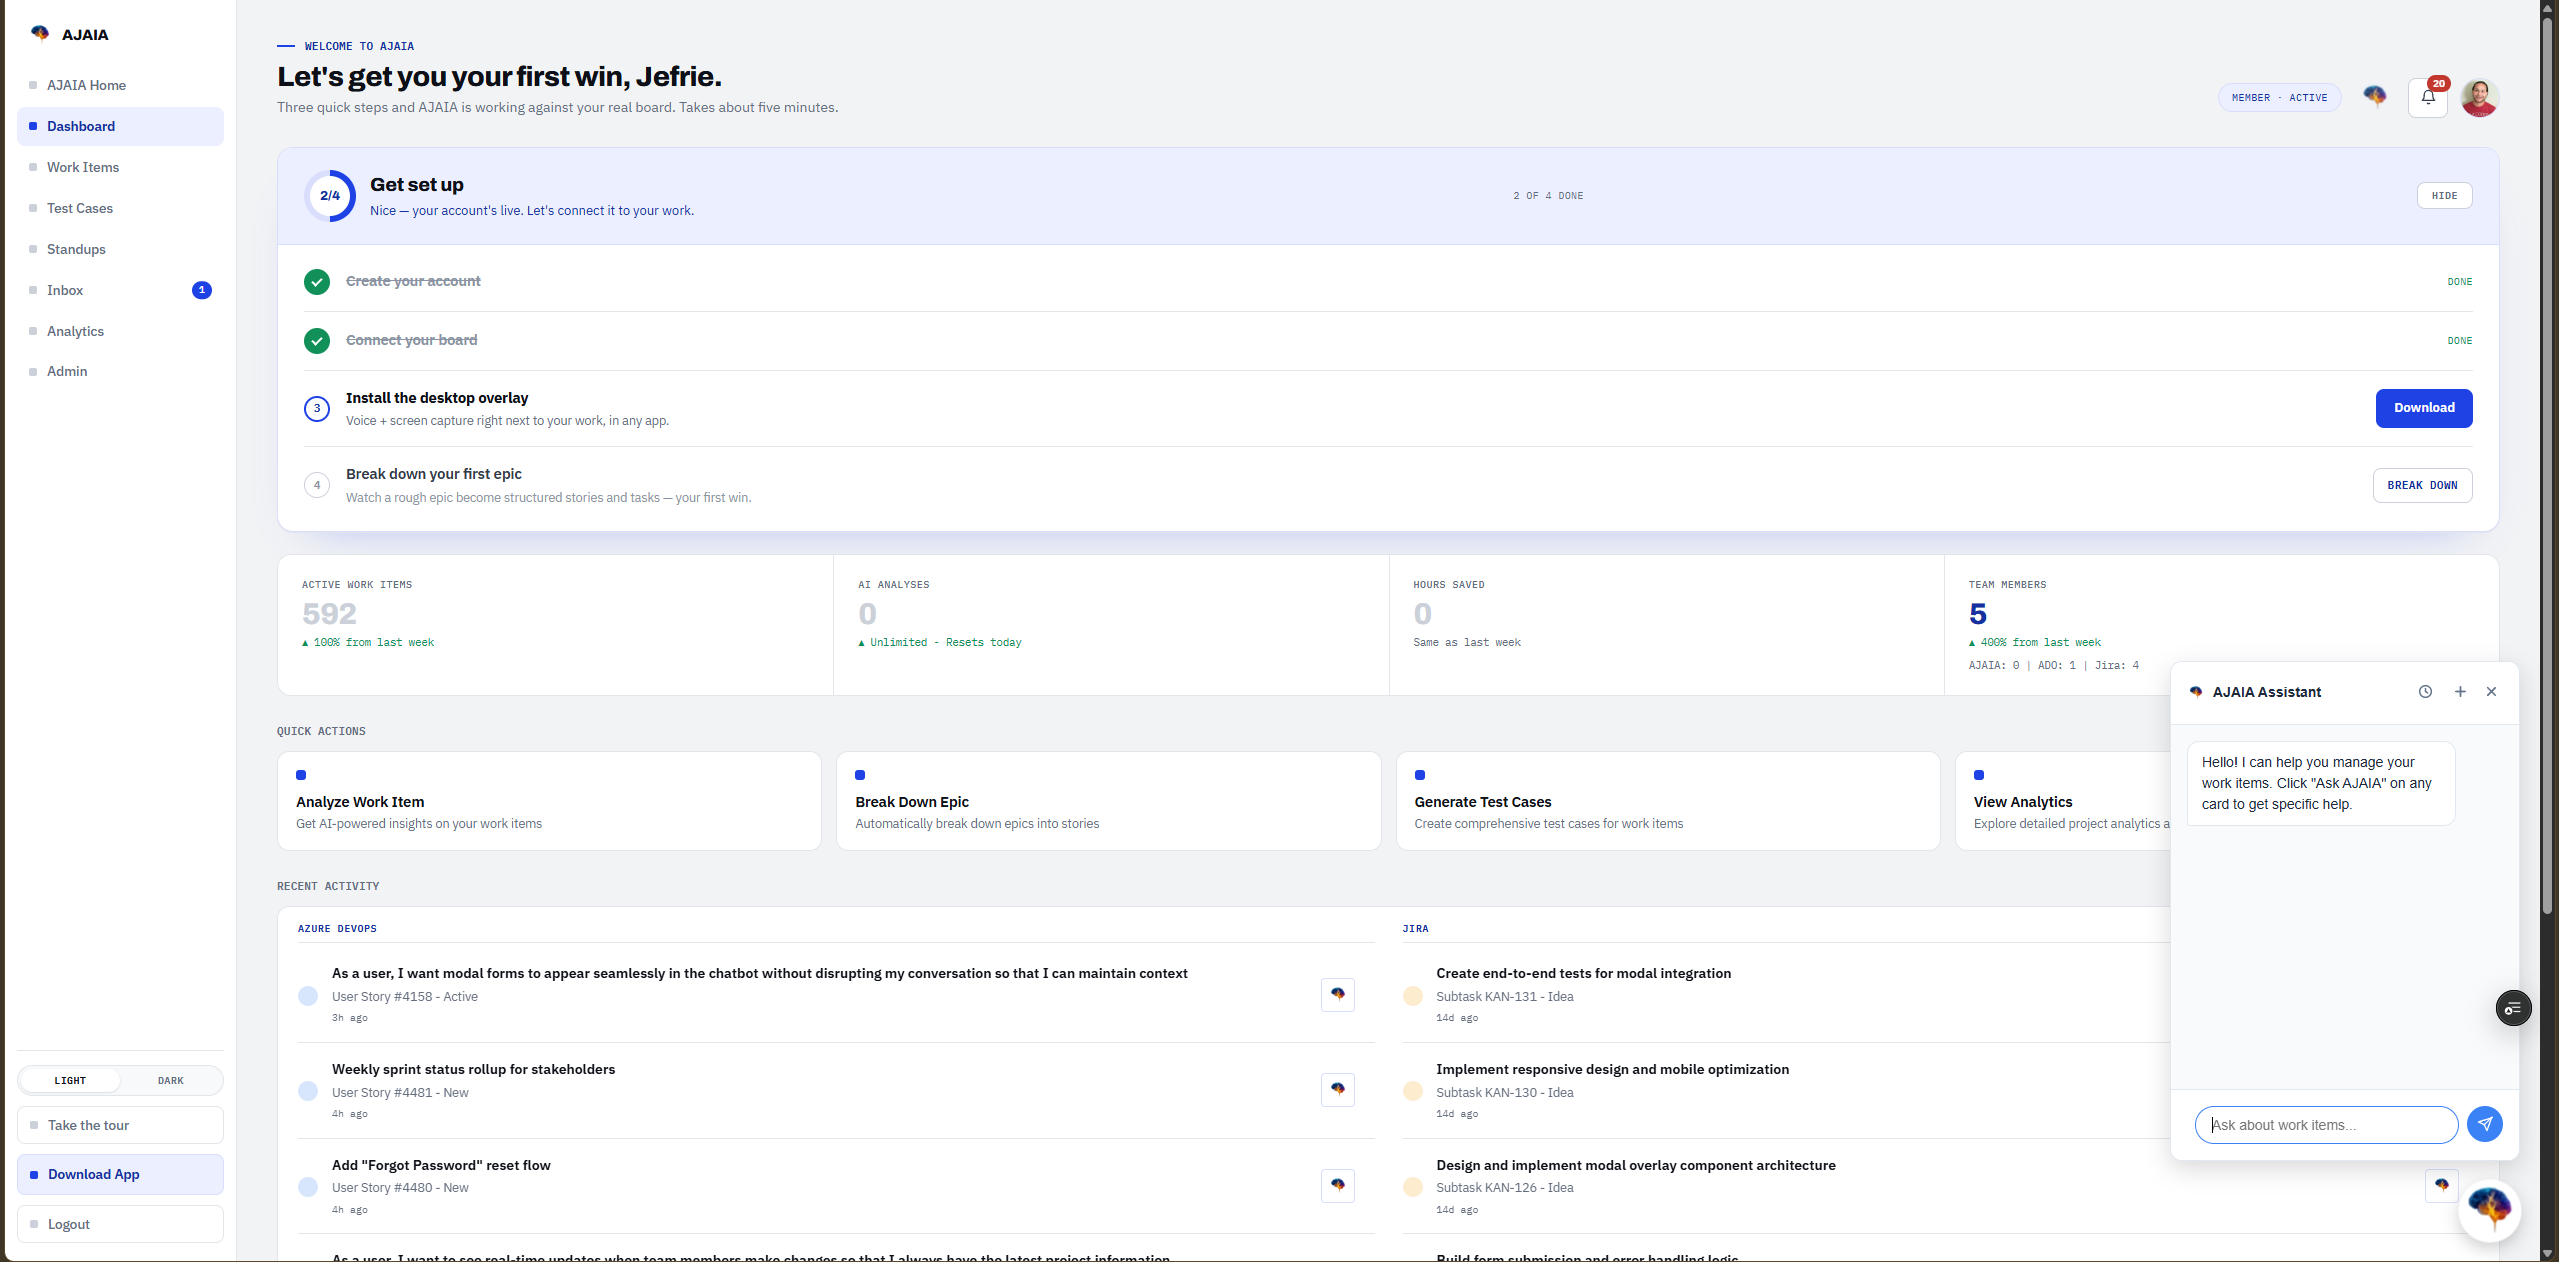The height and width of the screenshot is (1262, 2559).
Task: Click the AJAIA brain icon in header
Action: click(x=2375, y=96)
